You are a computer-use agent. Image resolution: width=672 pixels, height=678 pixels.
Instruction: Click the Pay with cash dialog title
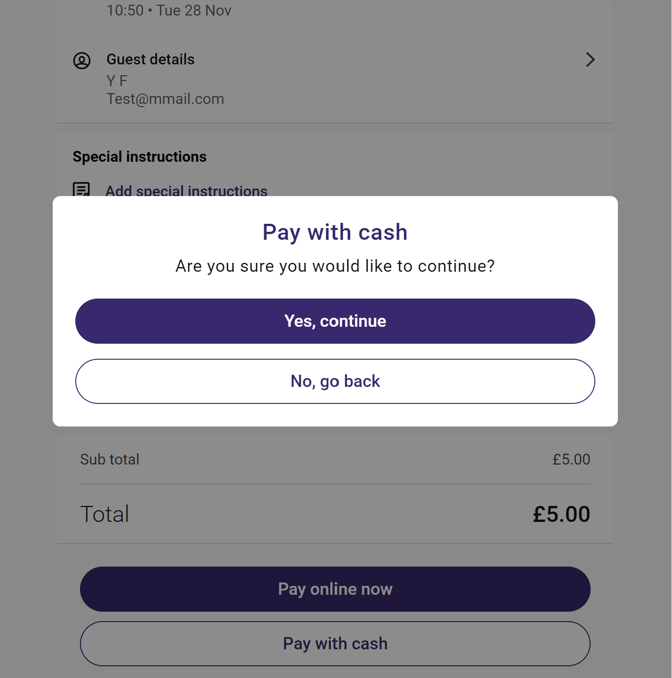(x=335, y=232)
